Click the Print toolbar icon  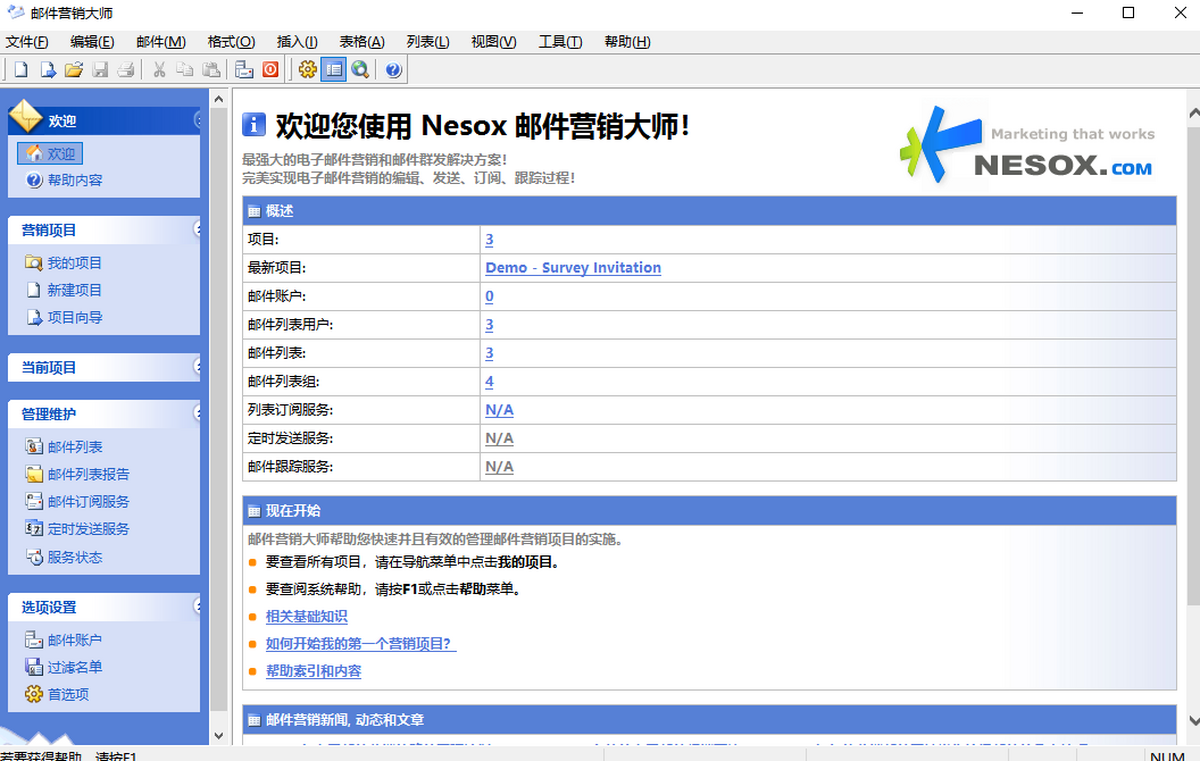coord(126,70)
